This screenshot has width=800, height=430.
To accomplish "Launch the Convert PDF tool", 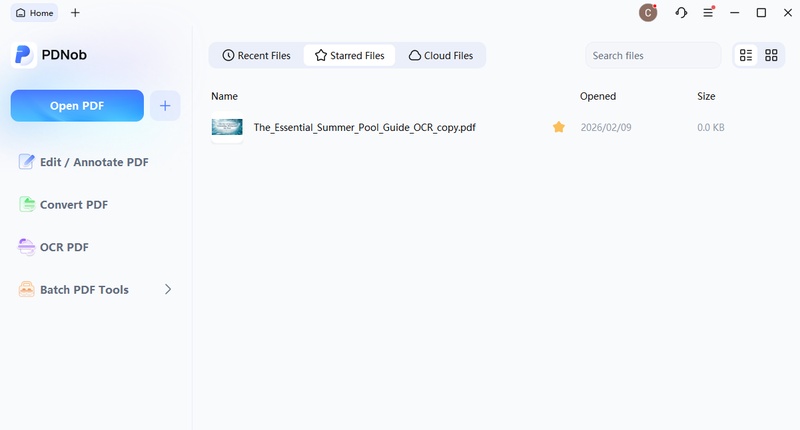I will pos(73,205).
